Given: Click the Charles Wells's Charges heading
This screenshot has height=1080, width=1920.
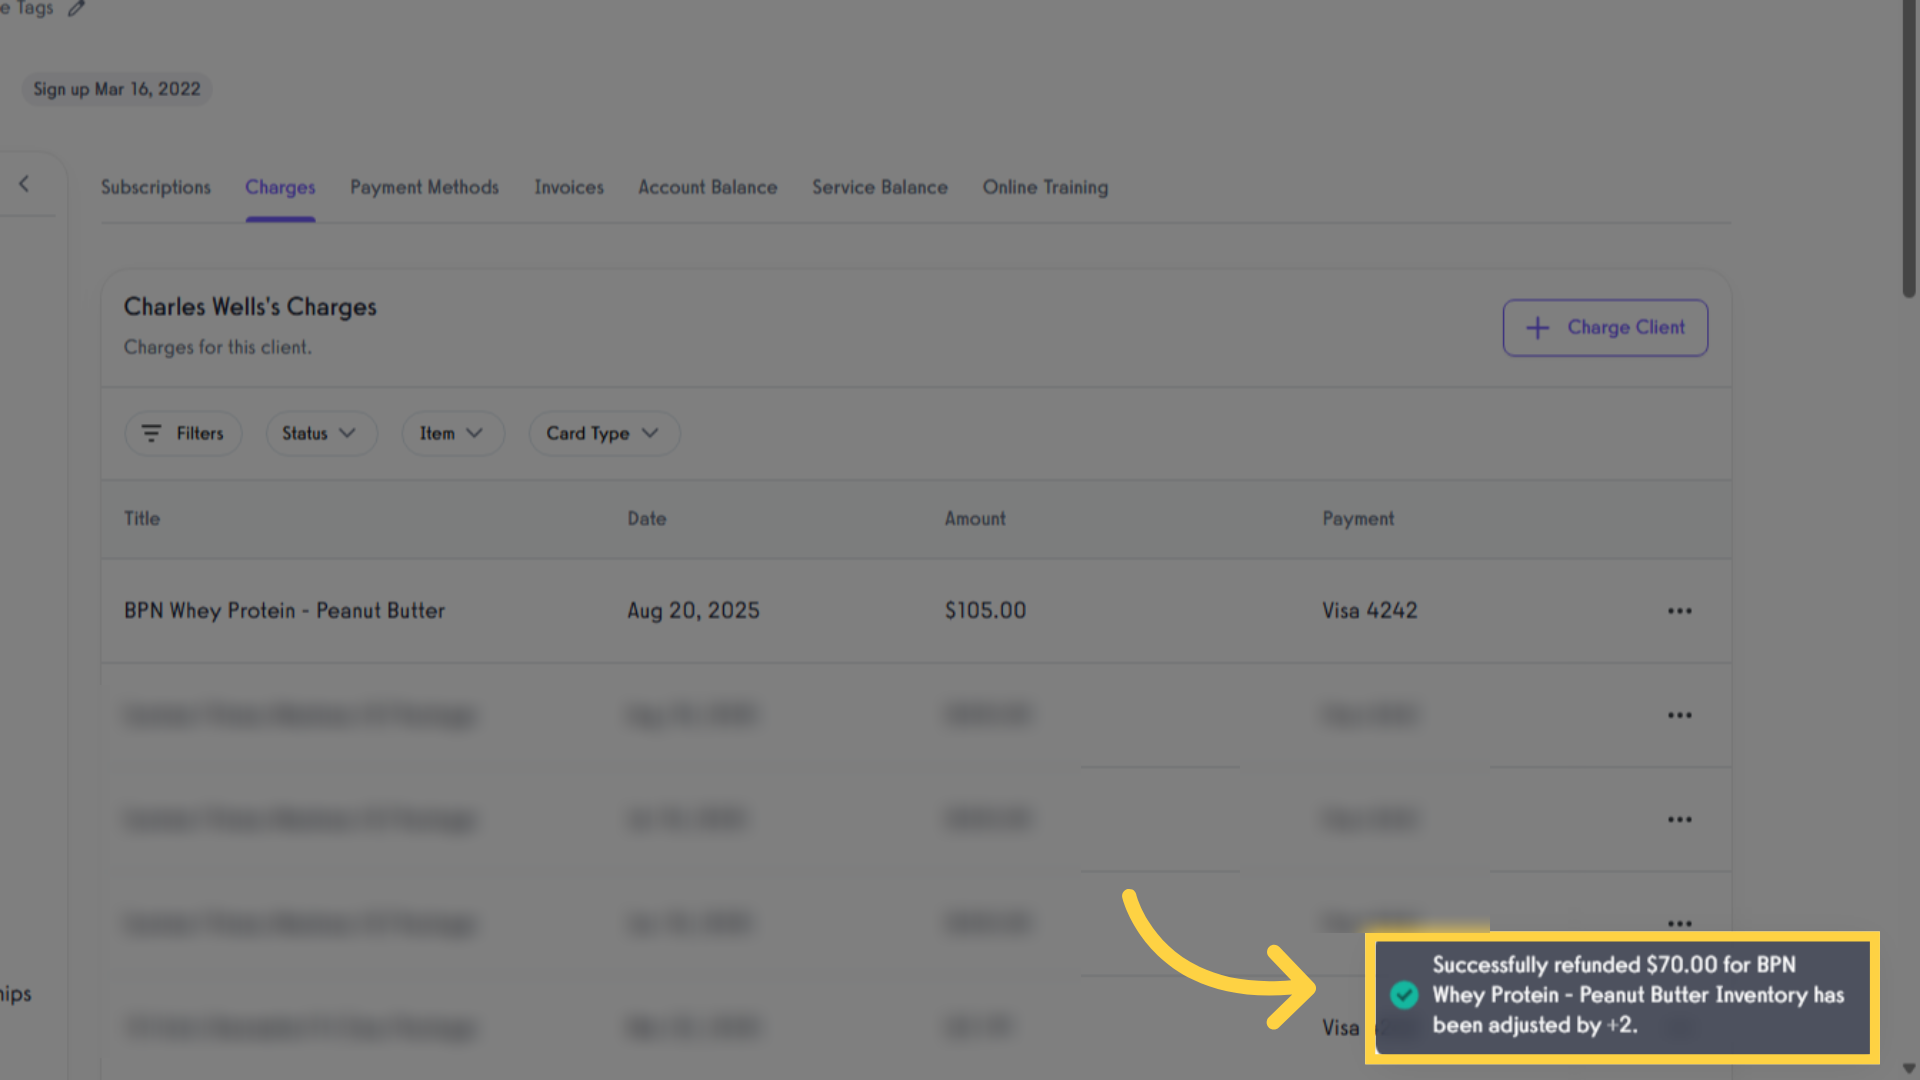Looking at the screenshot, I should point(250,307).
